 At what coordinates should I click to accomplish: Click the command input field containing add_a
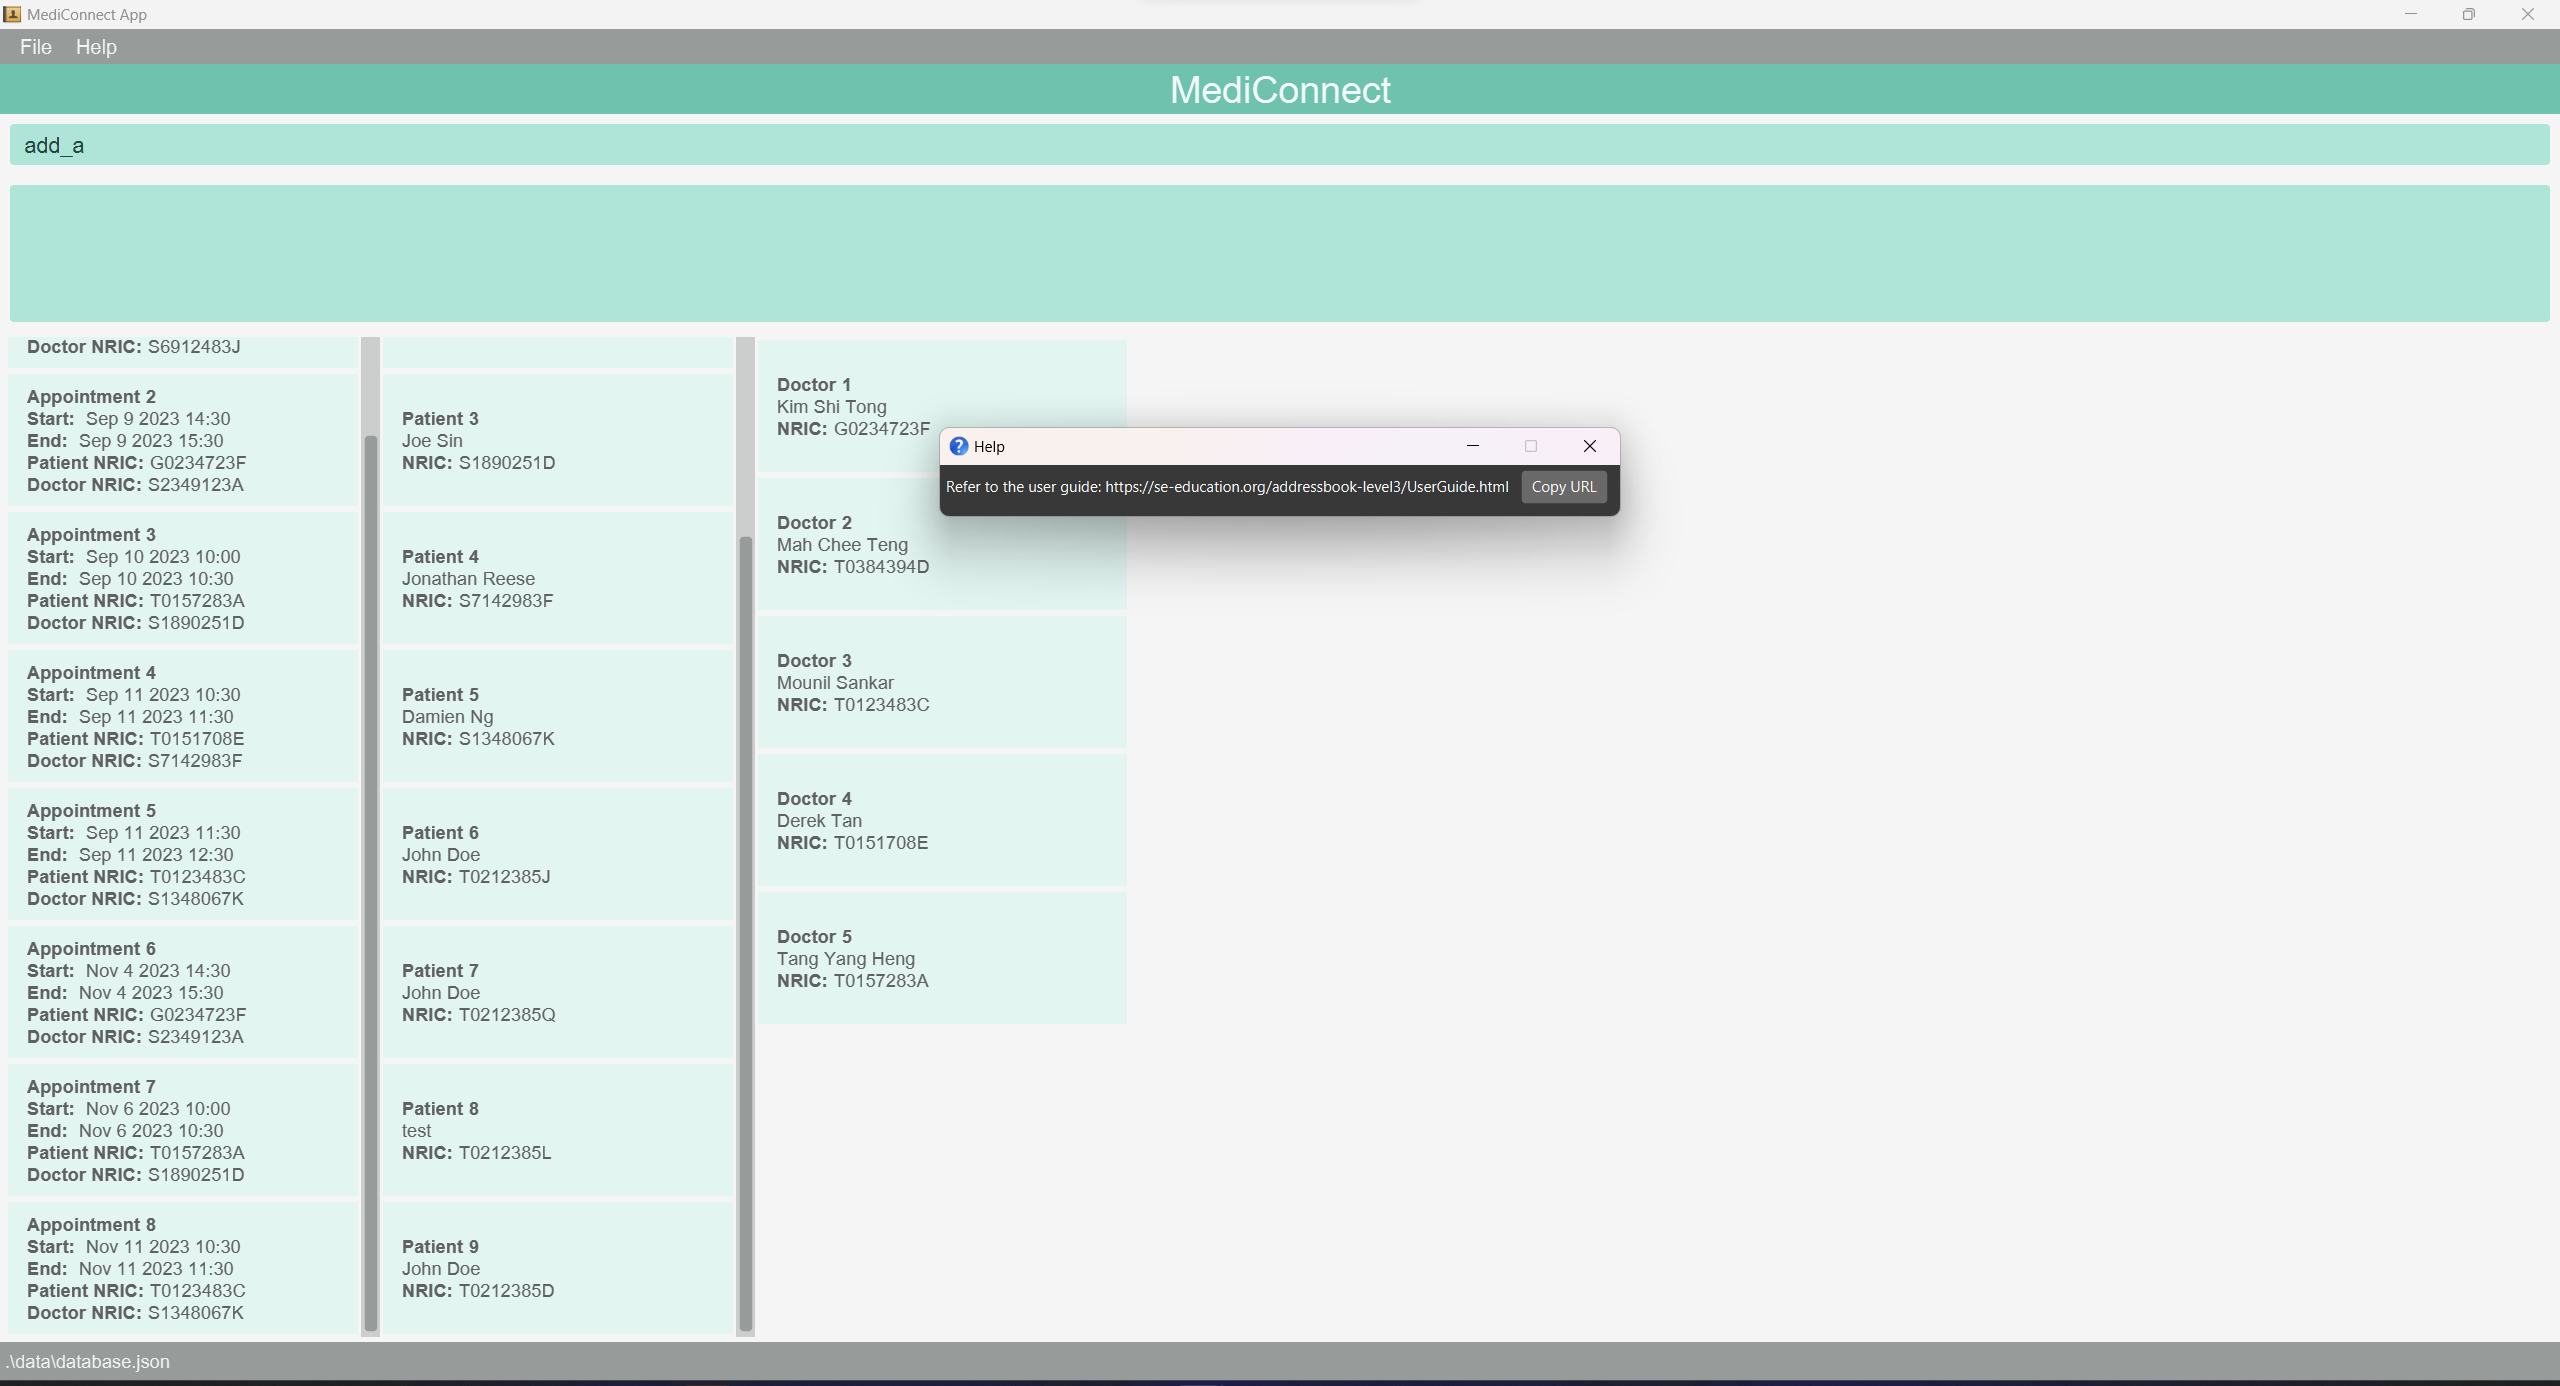point(1279,145)
